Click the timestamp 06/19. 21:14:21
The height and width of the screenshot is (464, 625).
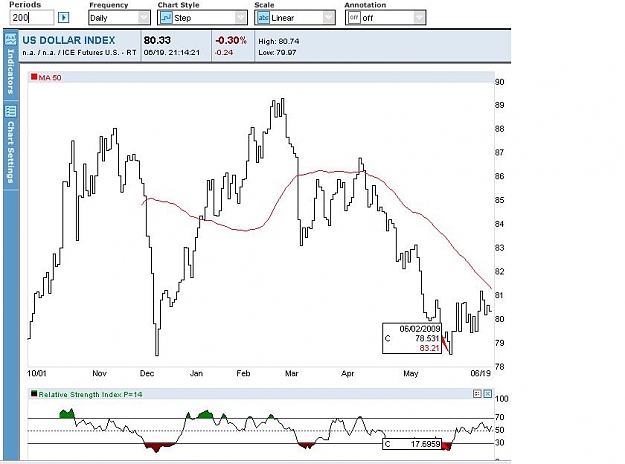coord(172,52)
